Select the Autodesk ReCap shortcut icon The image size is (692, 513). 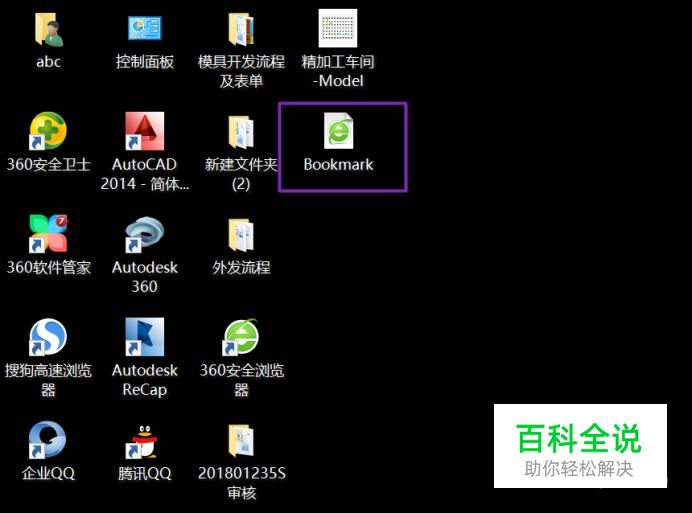pos(144,337)
